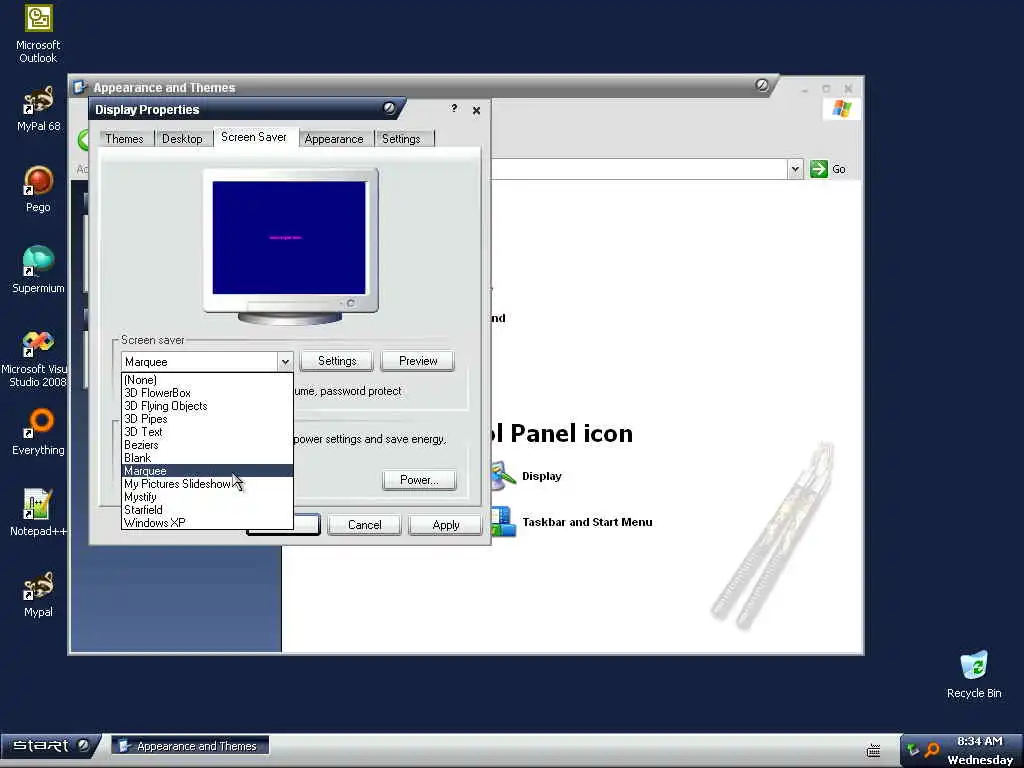Open Power settings button

419,480
